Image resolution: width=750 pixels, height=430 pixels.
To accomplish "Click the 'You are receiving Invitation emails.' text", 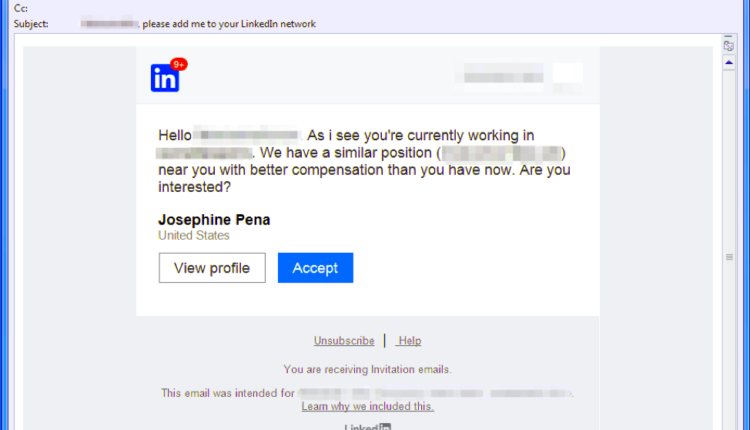I will pyautogui.click(x=367, y=369).
